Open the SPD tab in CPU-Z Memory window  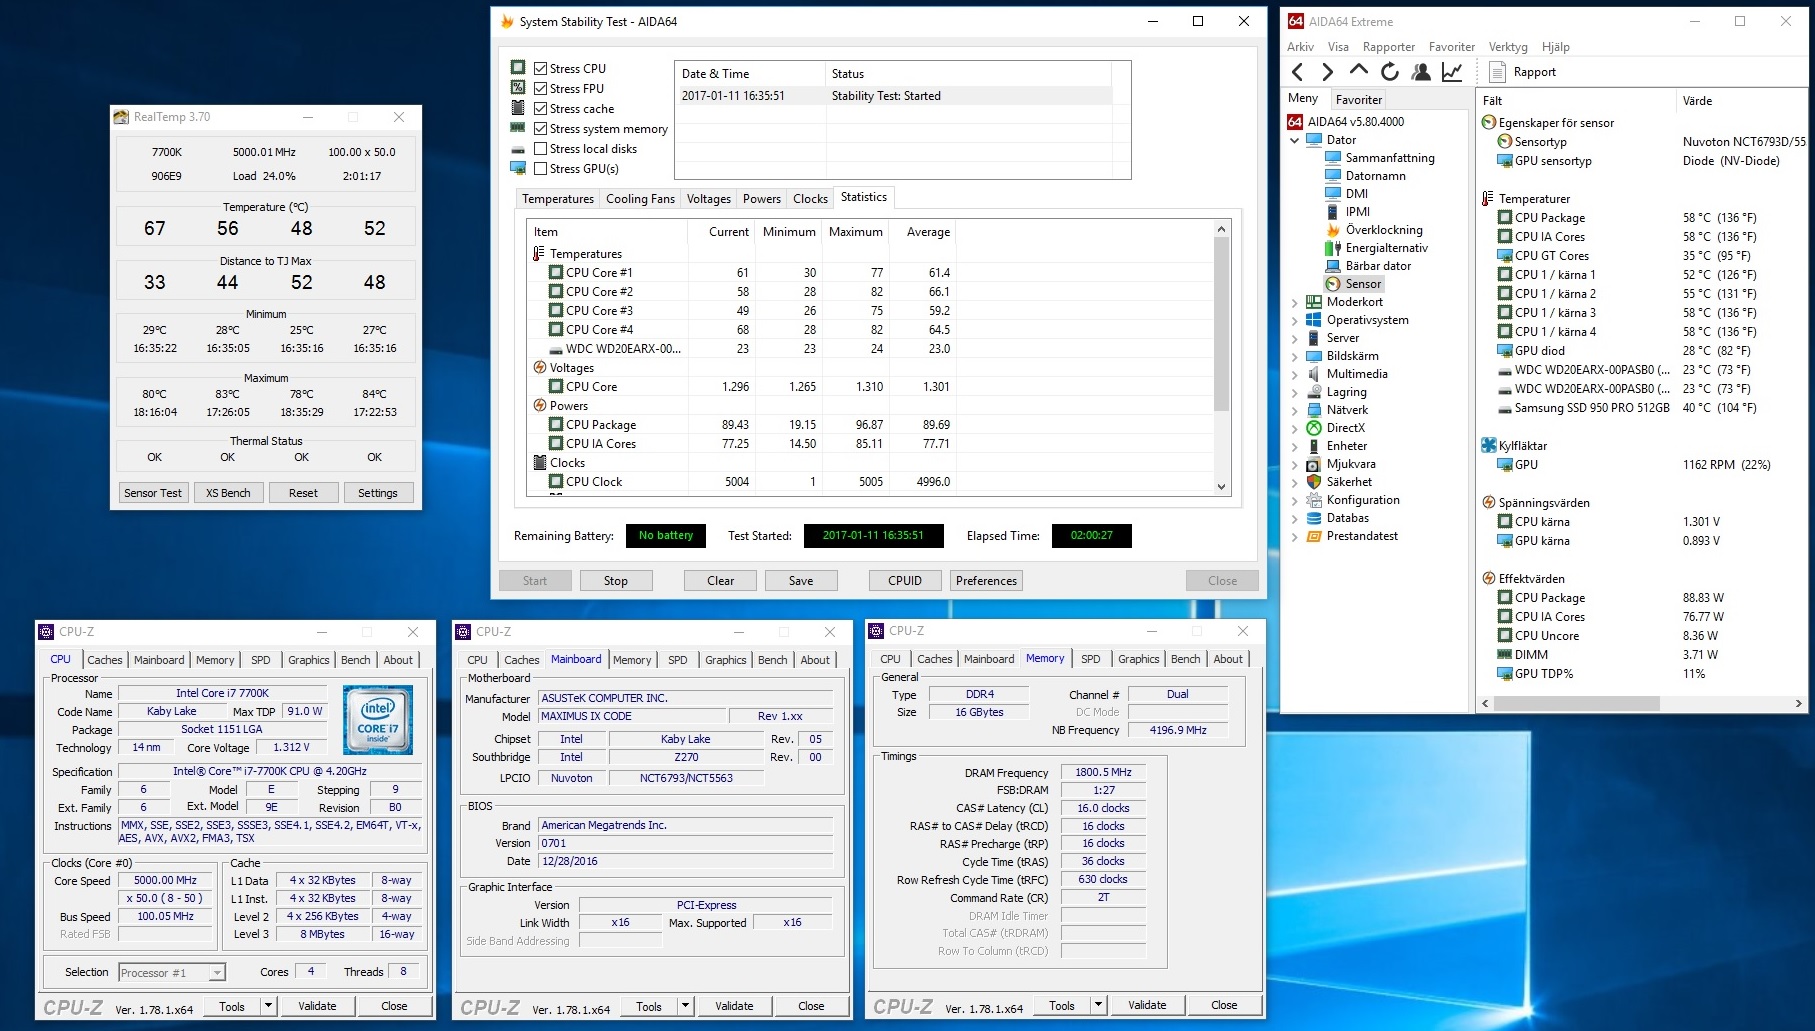[x=1091, y=659]
